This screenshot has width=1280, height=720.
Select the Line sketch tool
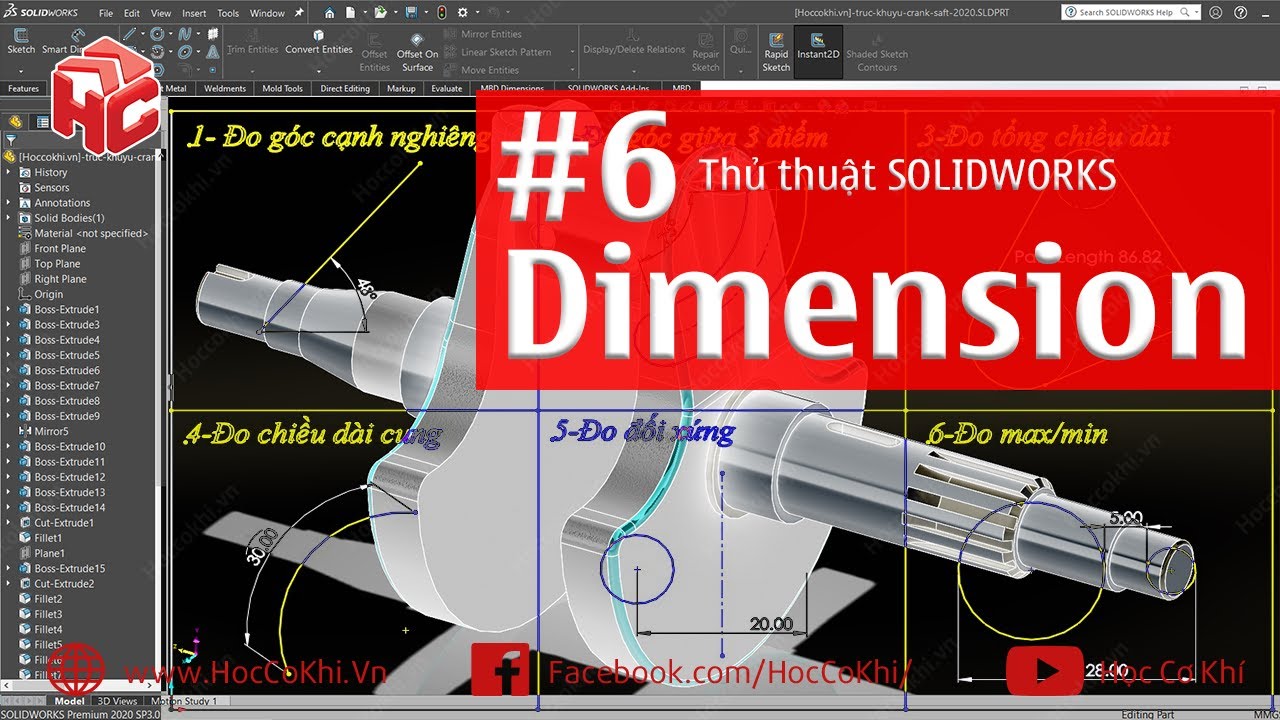click(129, 33)
